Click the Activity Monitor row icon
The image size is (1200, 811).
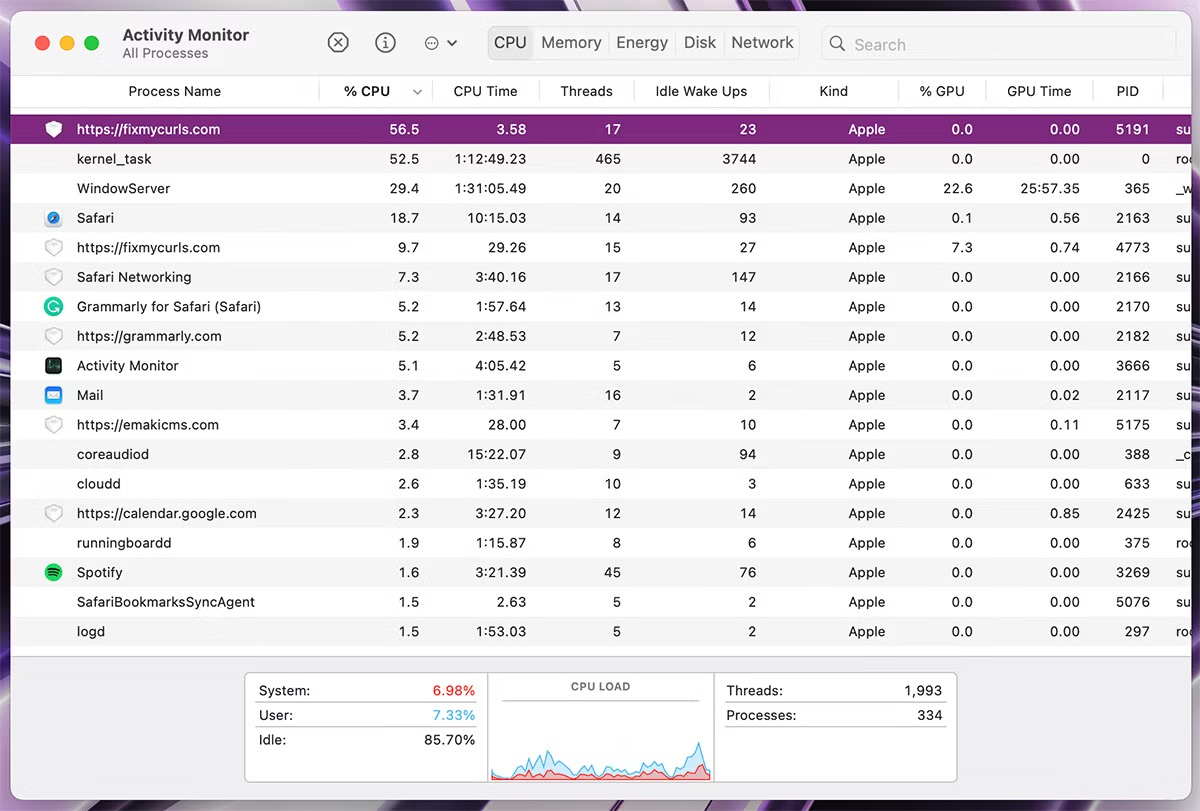[x=54, y=366]
